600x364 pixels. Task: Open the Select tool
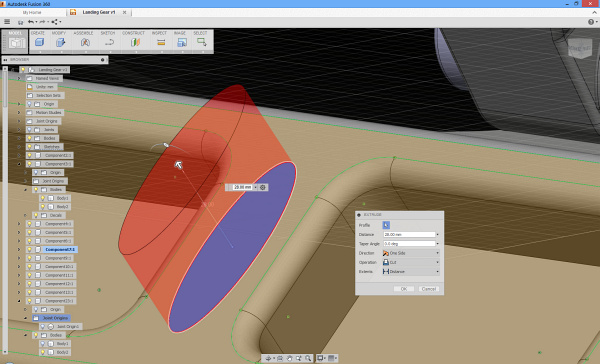[x=202, y=42]
